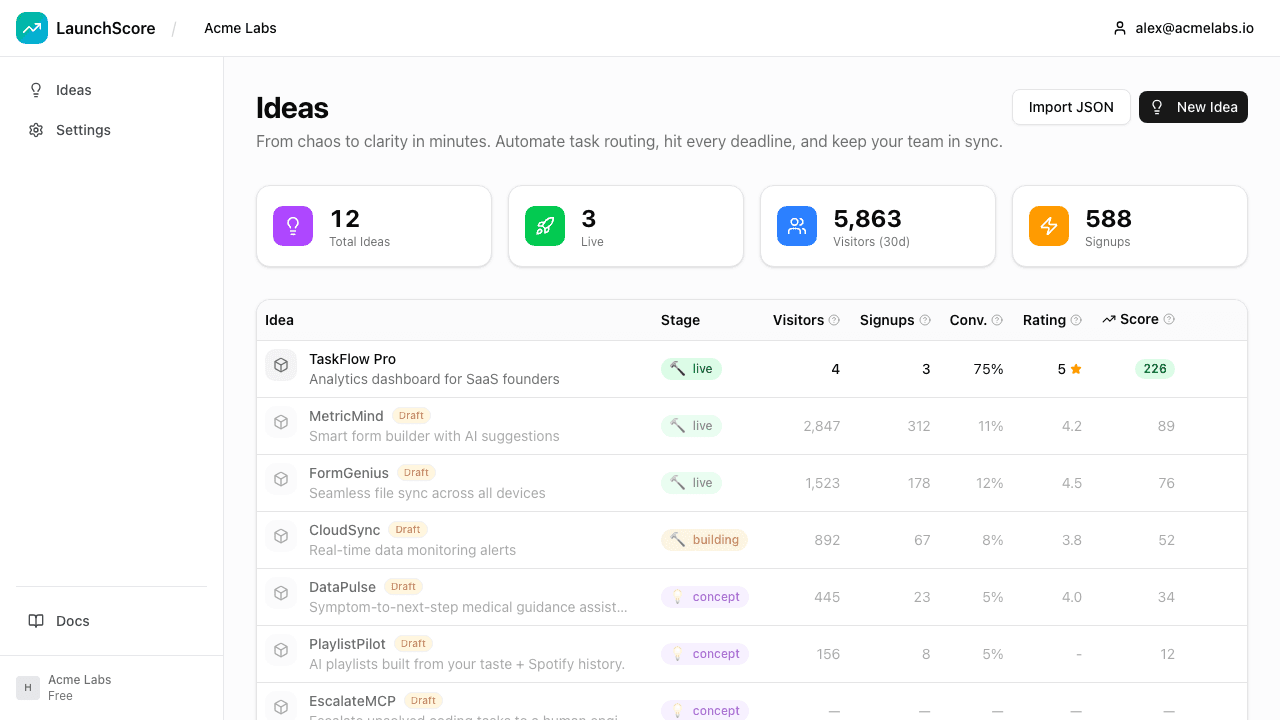Click the Draft badge next to DataPulse

[403, 586]
